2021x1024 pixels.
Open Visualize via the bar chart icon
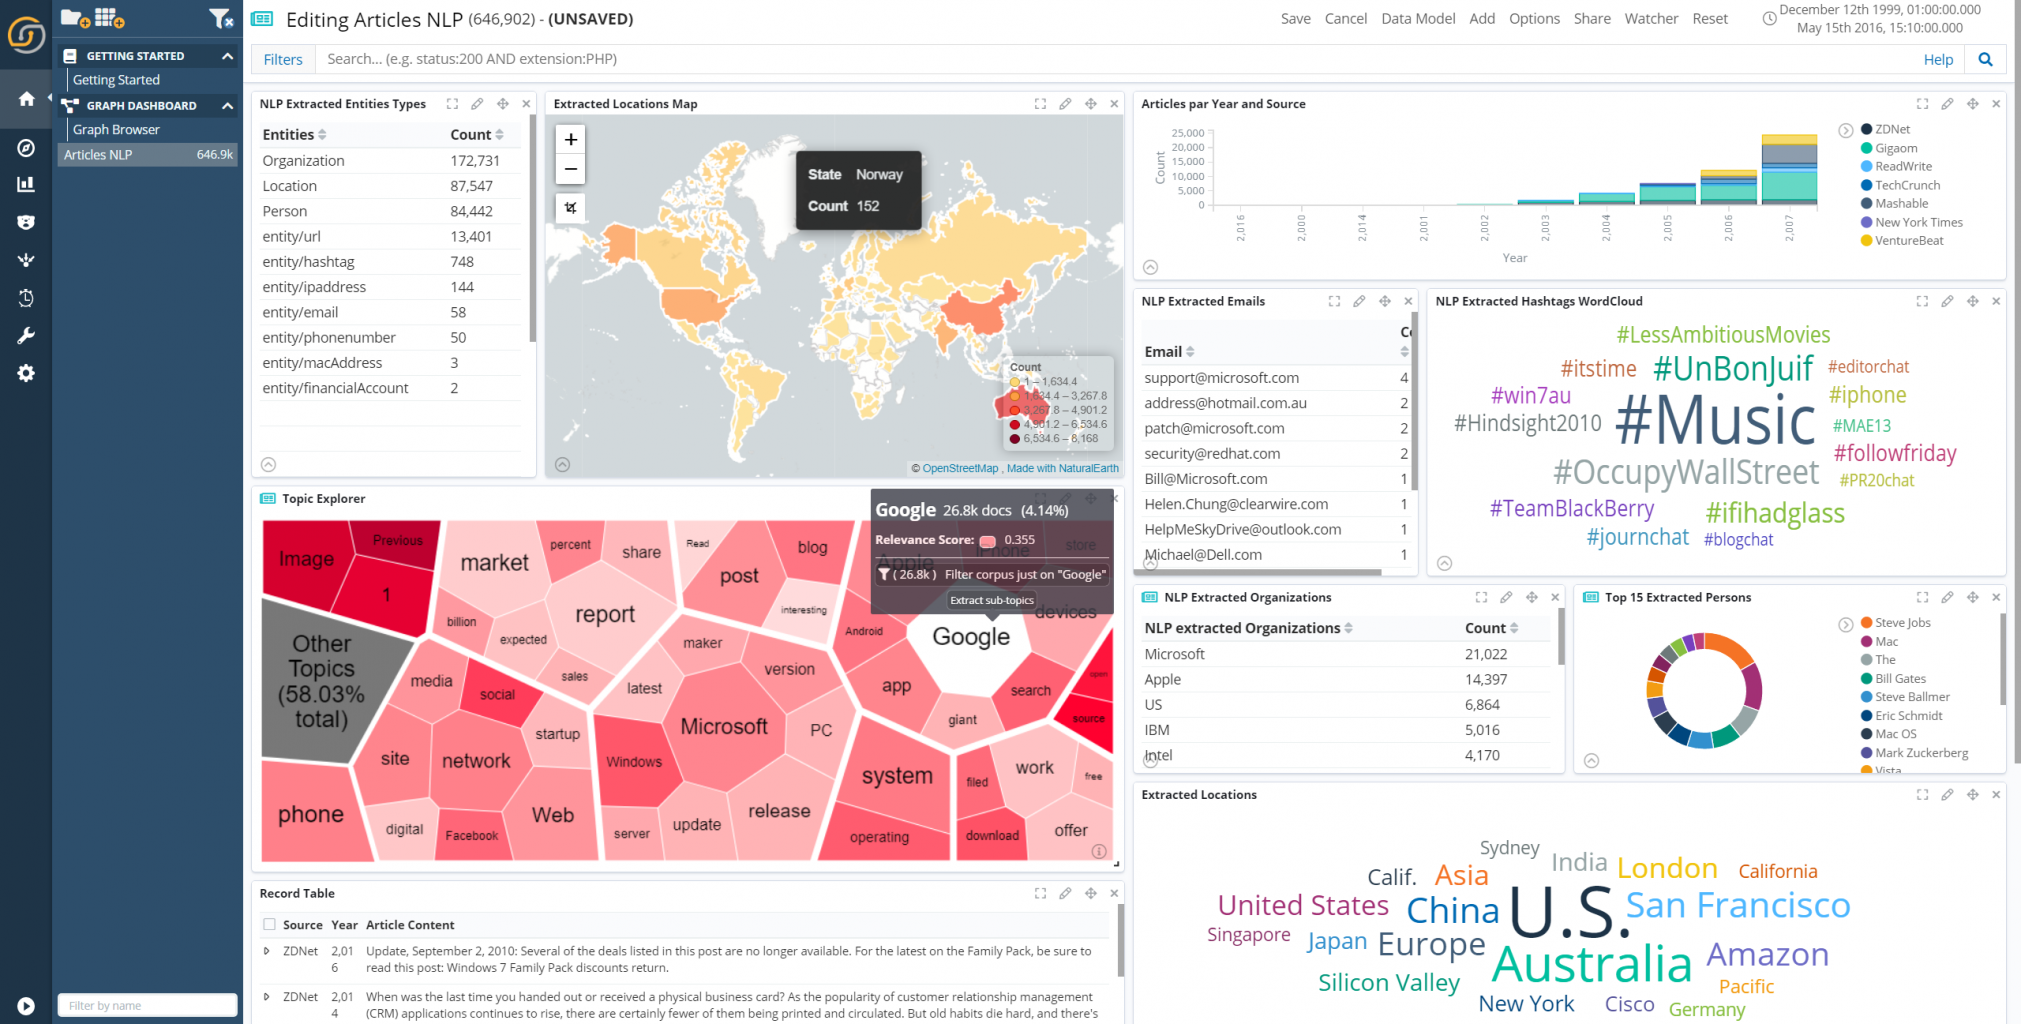[x=26, y=184]
